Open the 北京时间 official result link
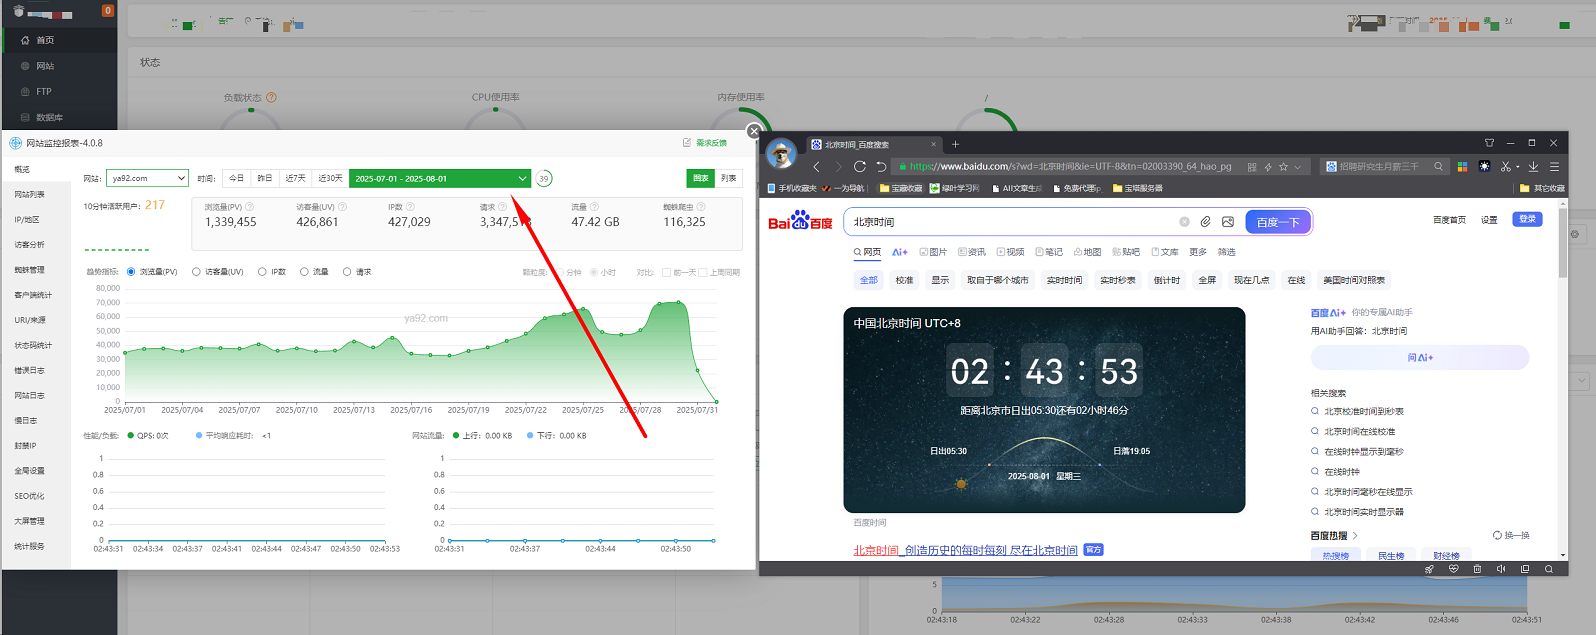 [965, 550]
